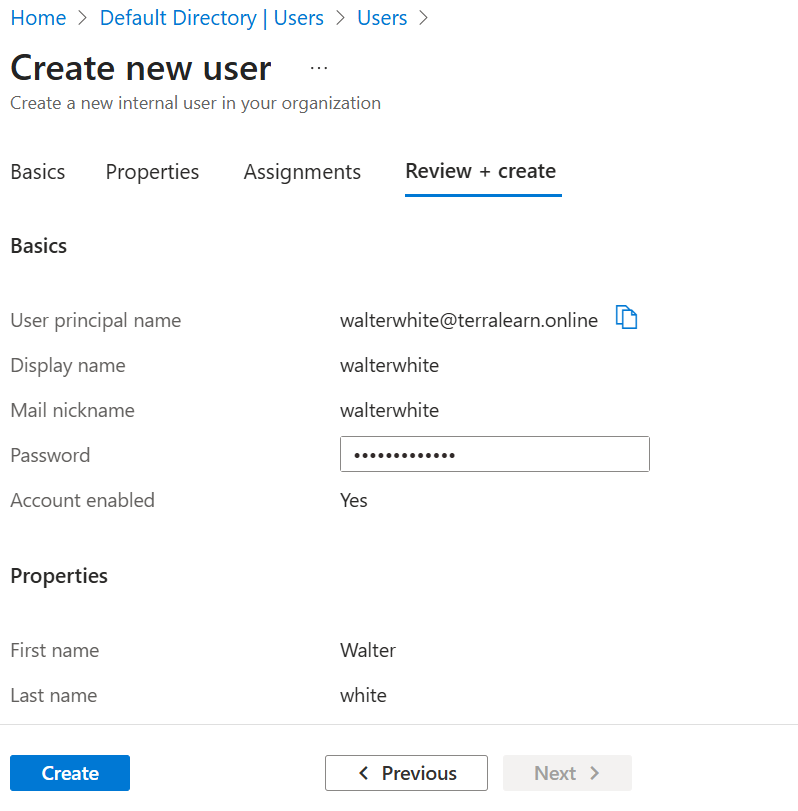Navigate to the Users breadcrumb link

click(382, 18)
